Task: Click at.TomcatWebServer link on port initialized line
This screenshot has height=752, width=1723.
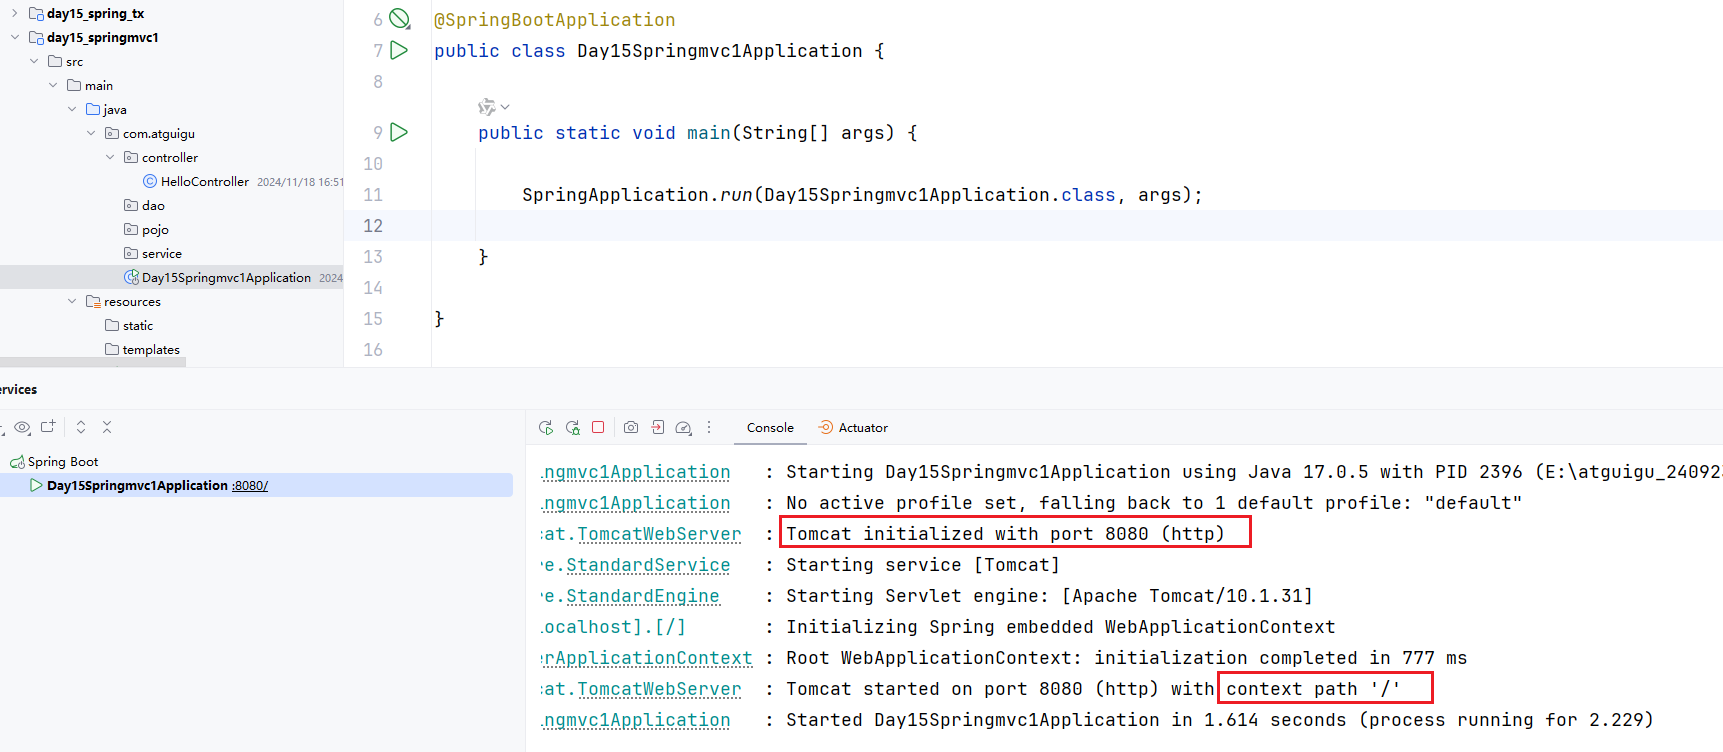Action: [641, 534]
